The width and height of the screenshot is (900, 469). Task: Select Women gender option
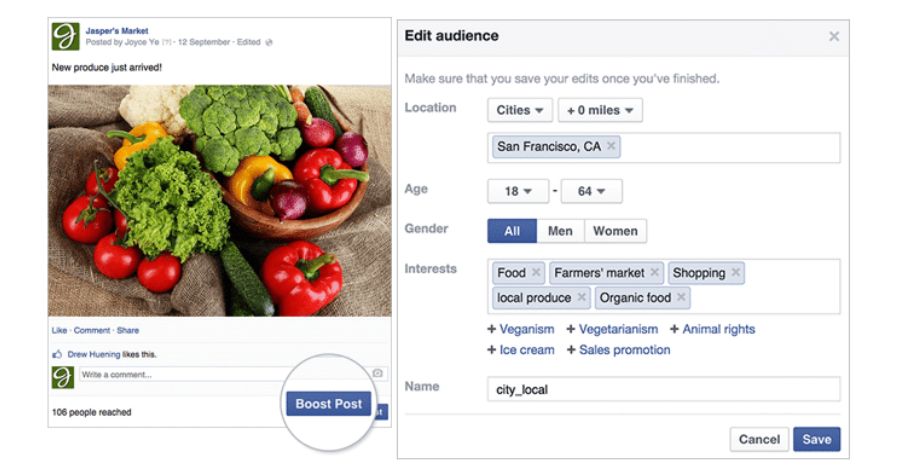[x=615, y=231]
